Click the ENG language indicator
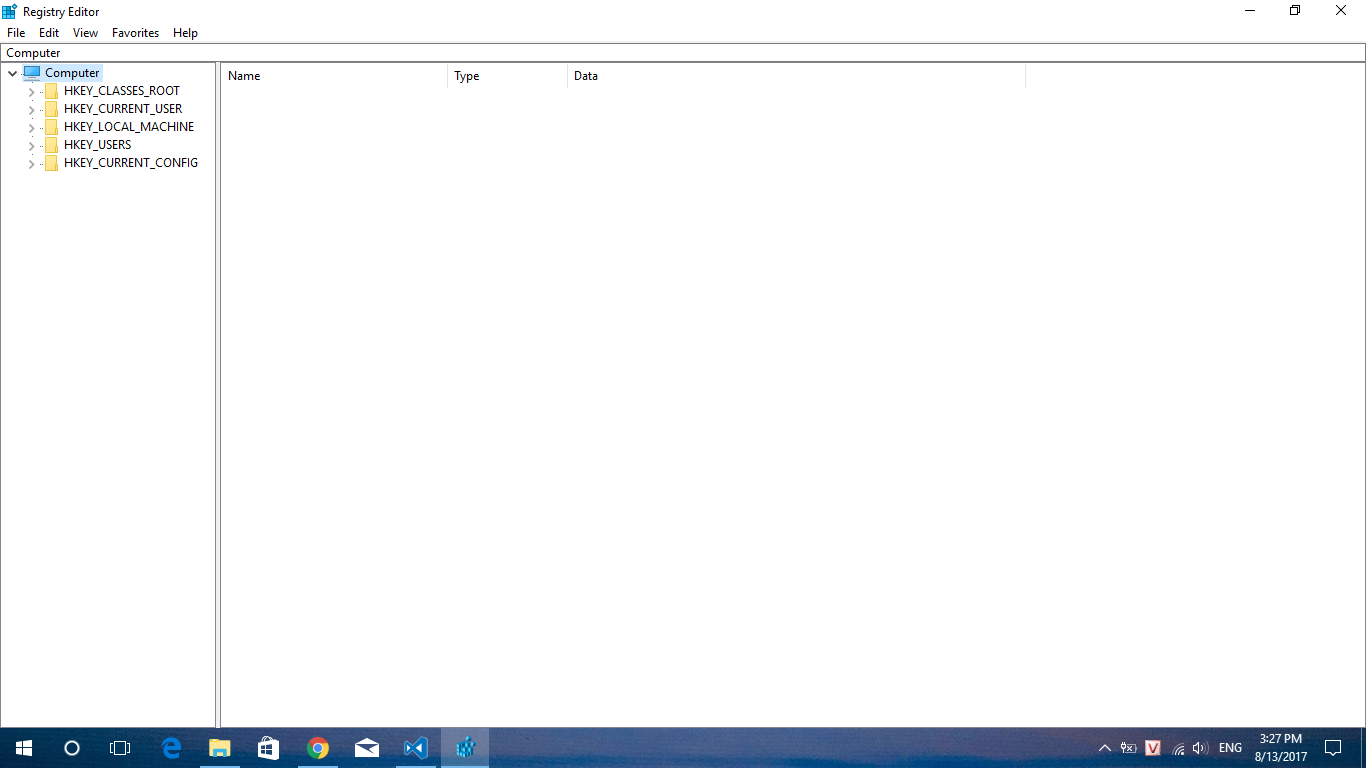 (x=1230, y=748)
